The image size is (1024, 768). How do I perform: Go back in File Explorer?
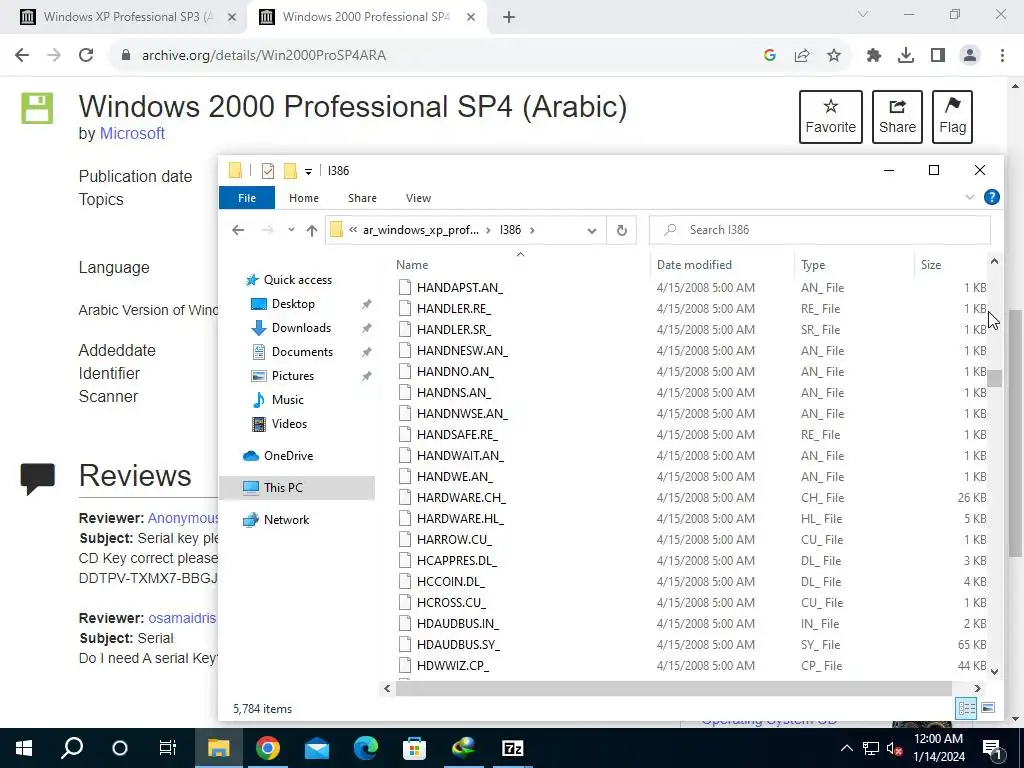click(238, 230)
